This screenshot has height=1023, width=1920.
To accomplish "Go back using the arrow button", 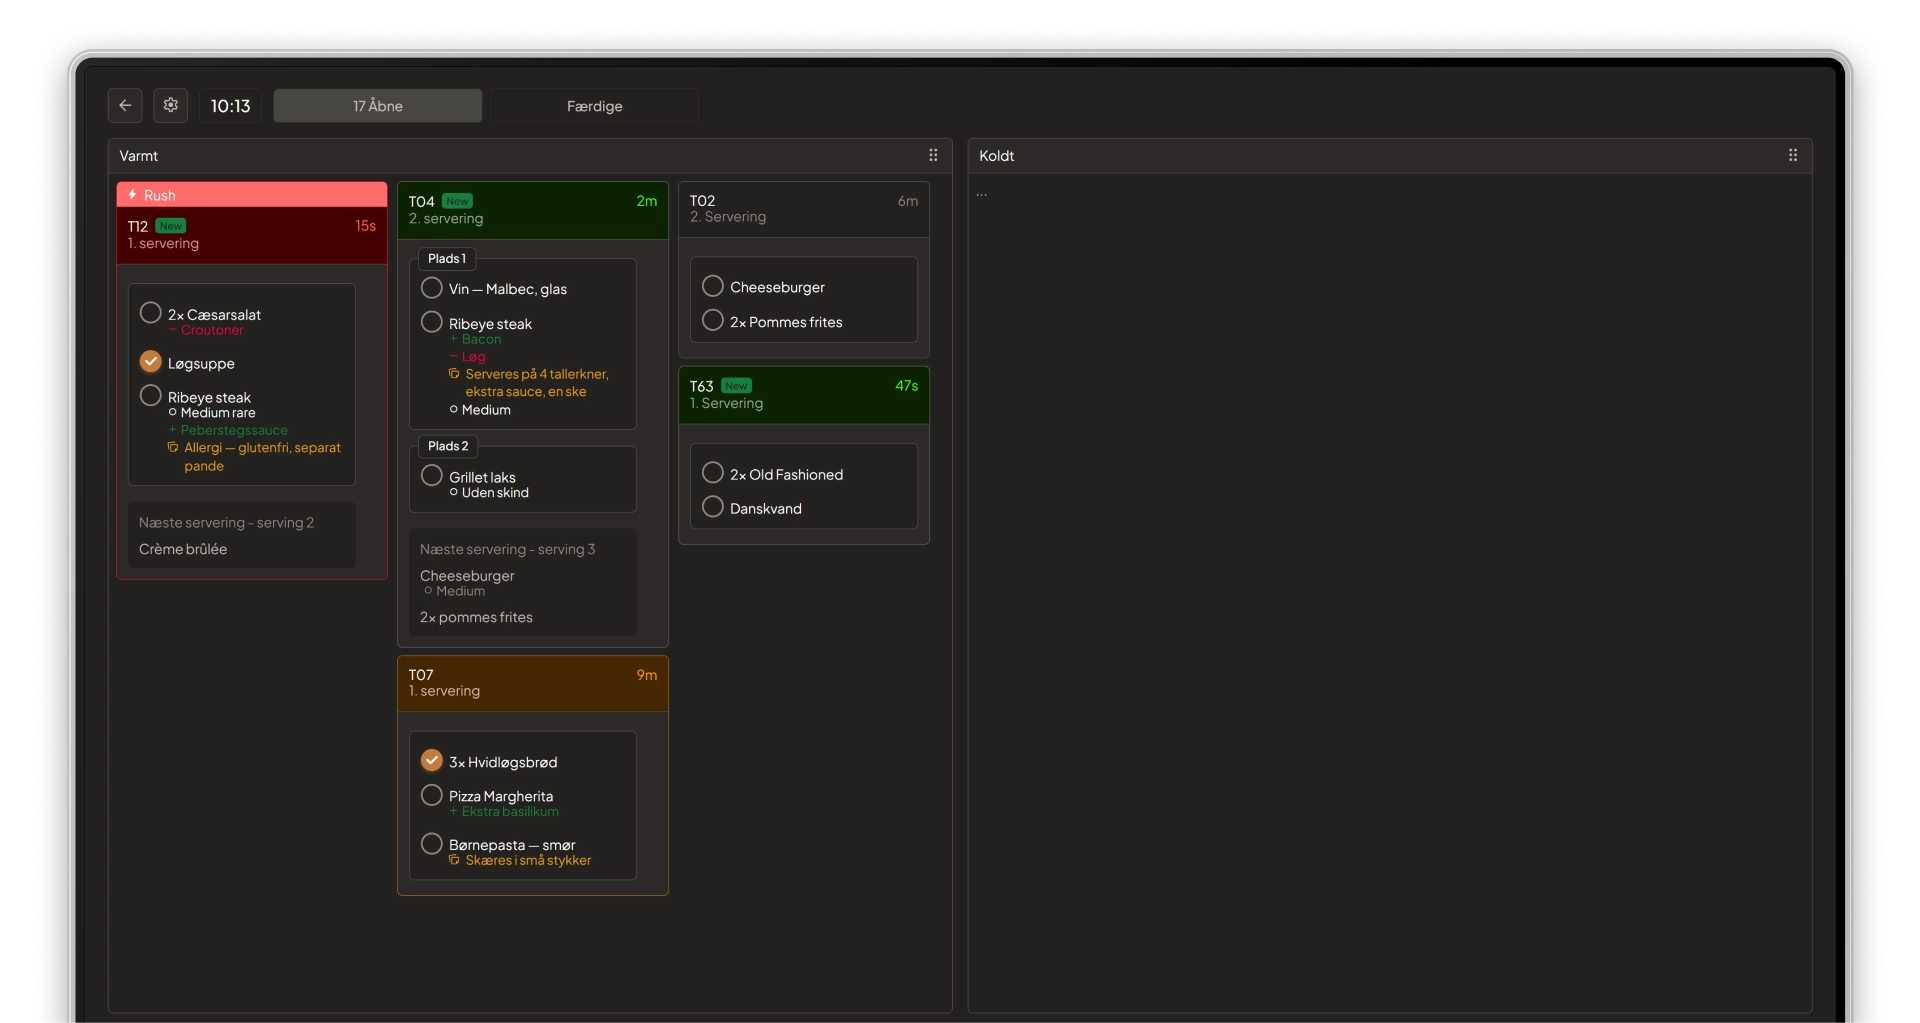I will click(x=125, y=105).
